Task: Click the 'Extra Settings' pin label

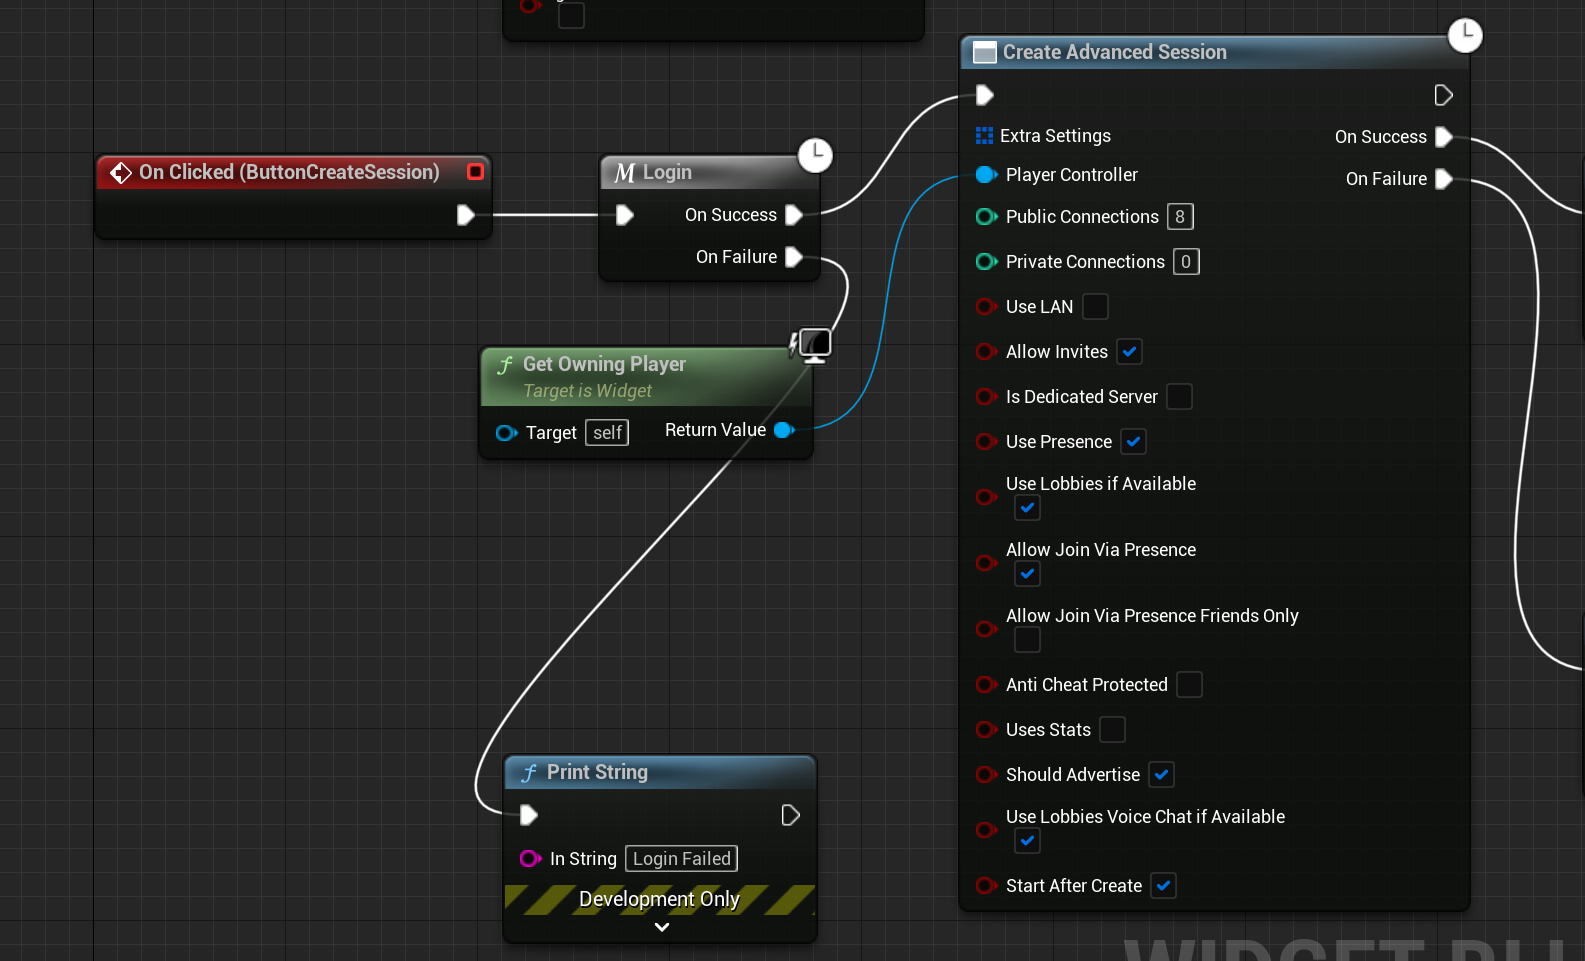Action: tap(1055, 136)
